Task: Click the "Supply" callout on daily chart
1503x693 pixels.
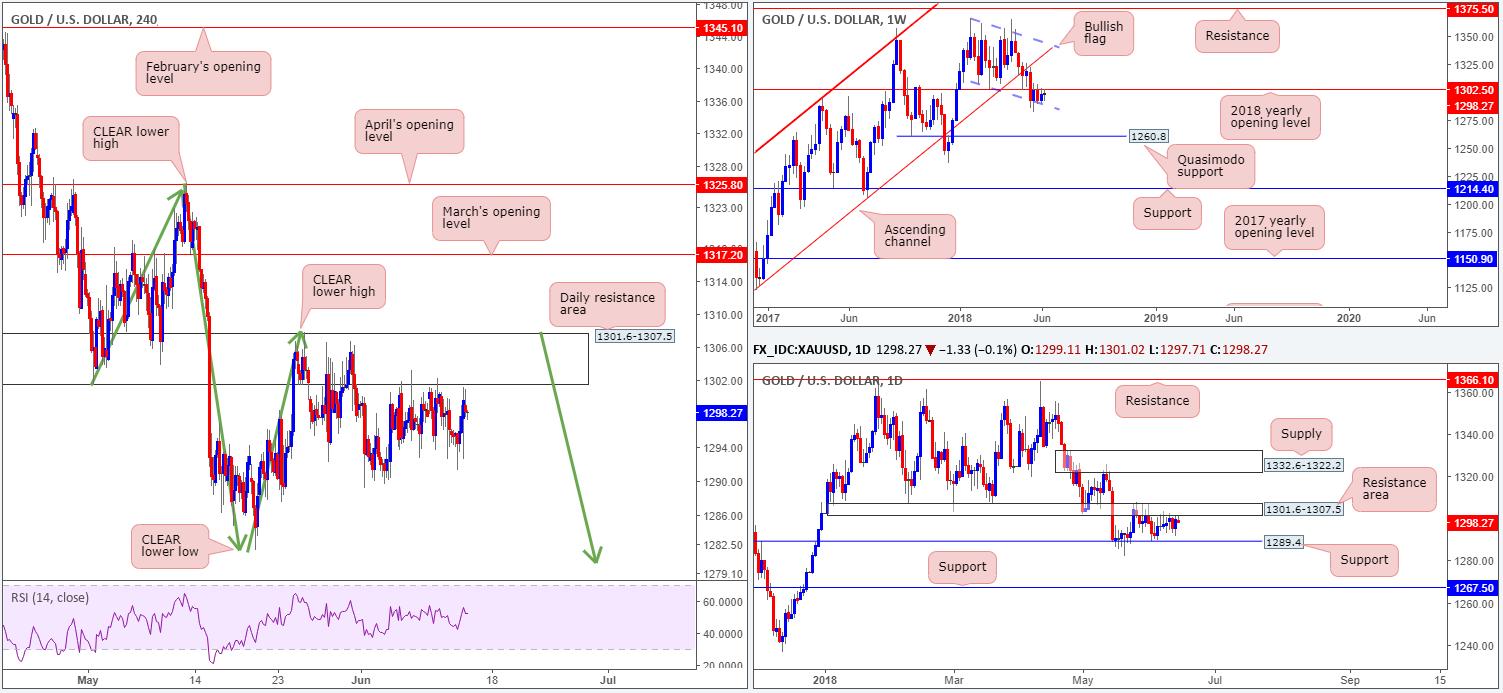Action: [x=1300, y=433]
